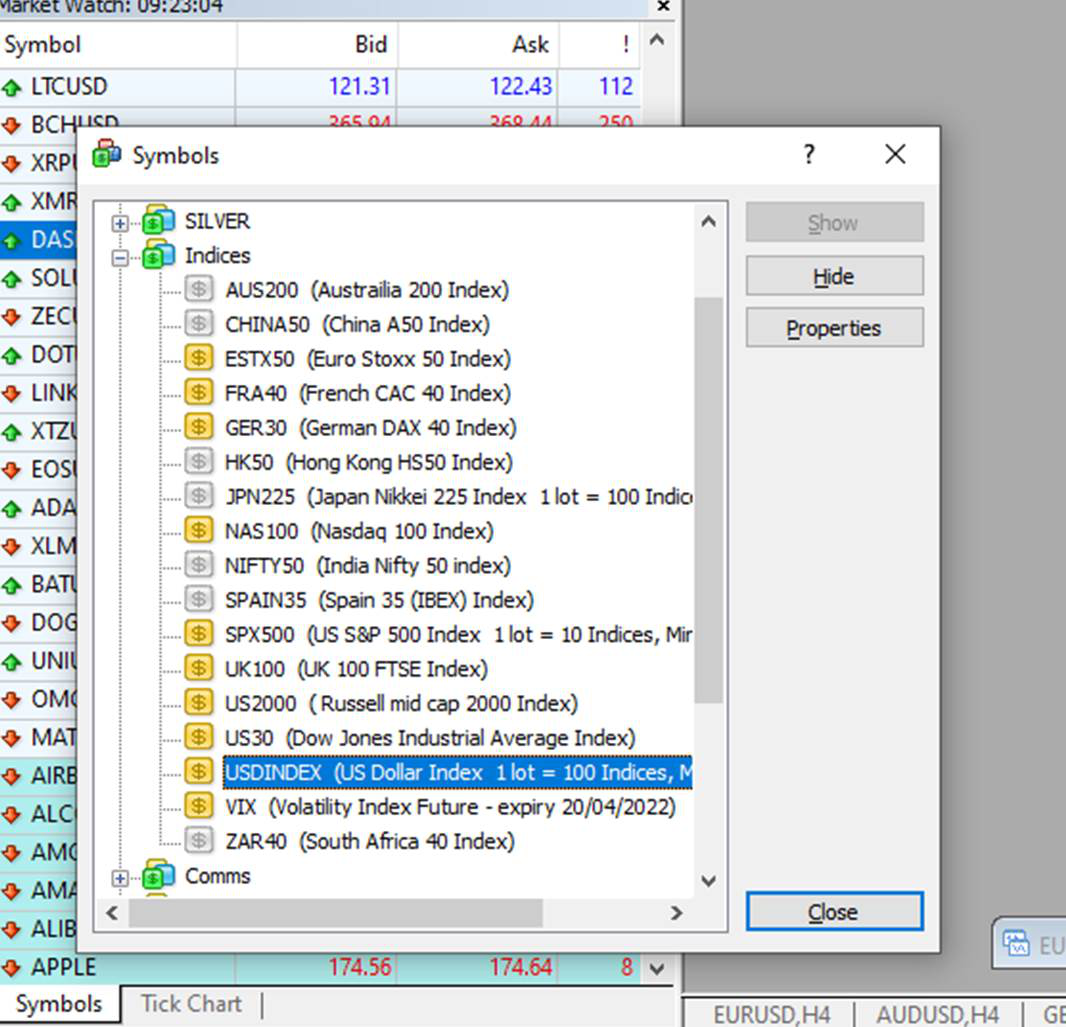Click the JPN225 grey symbol icon

click(x=199, y=496)
